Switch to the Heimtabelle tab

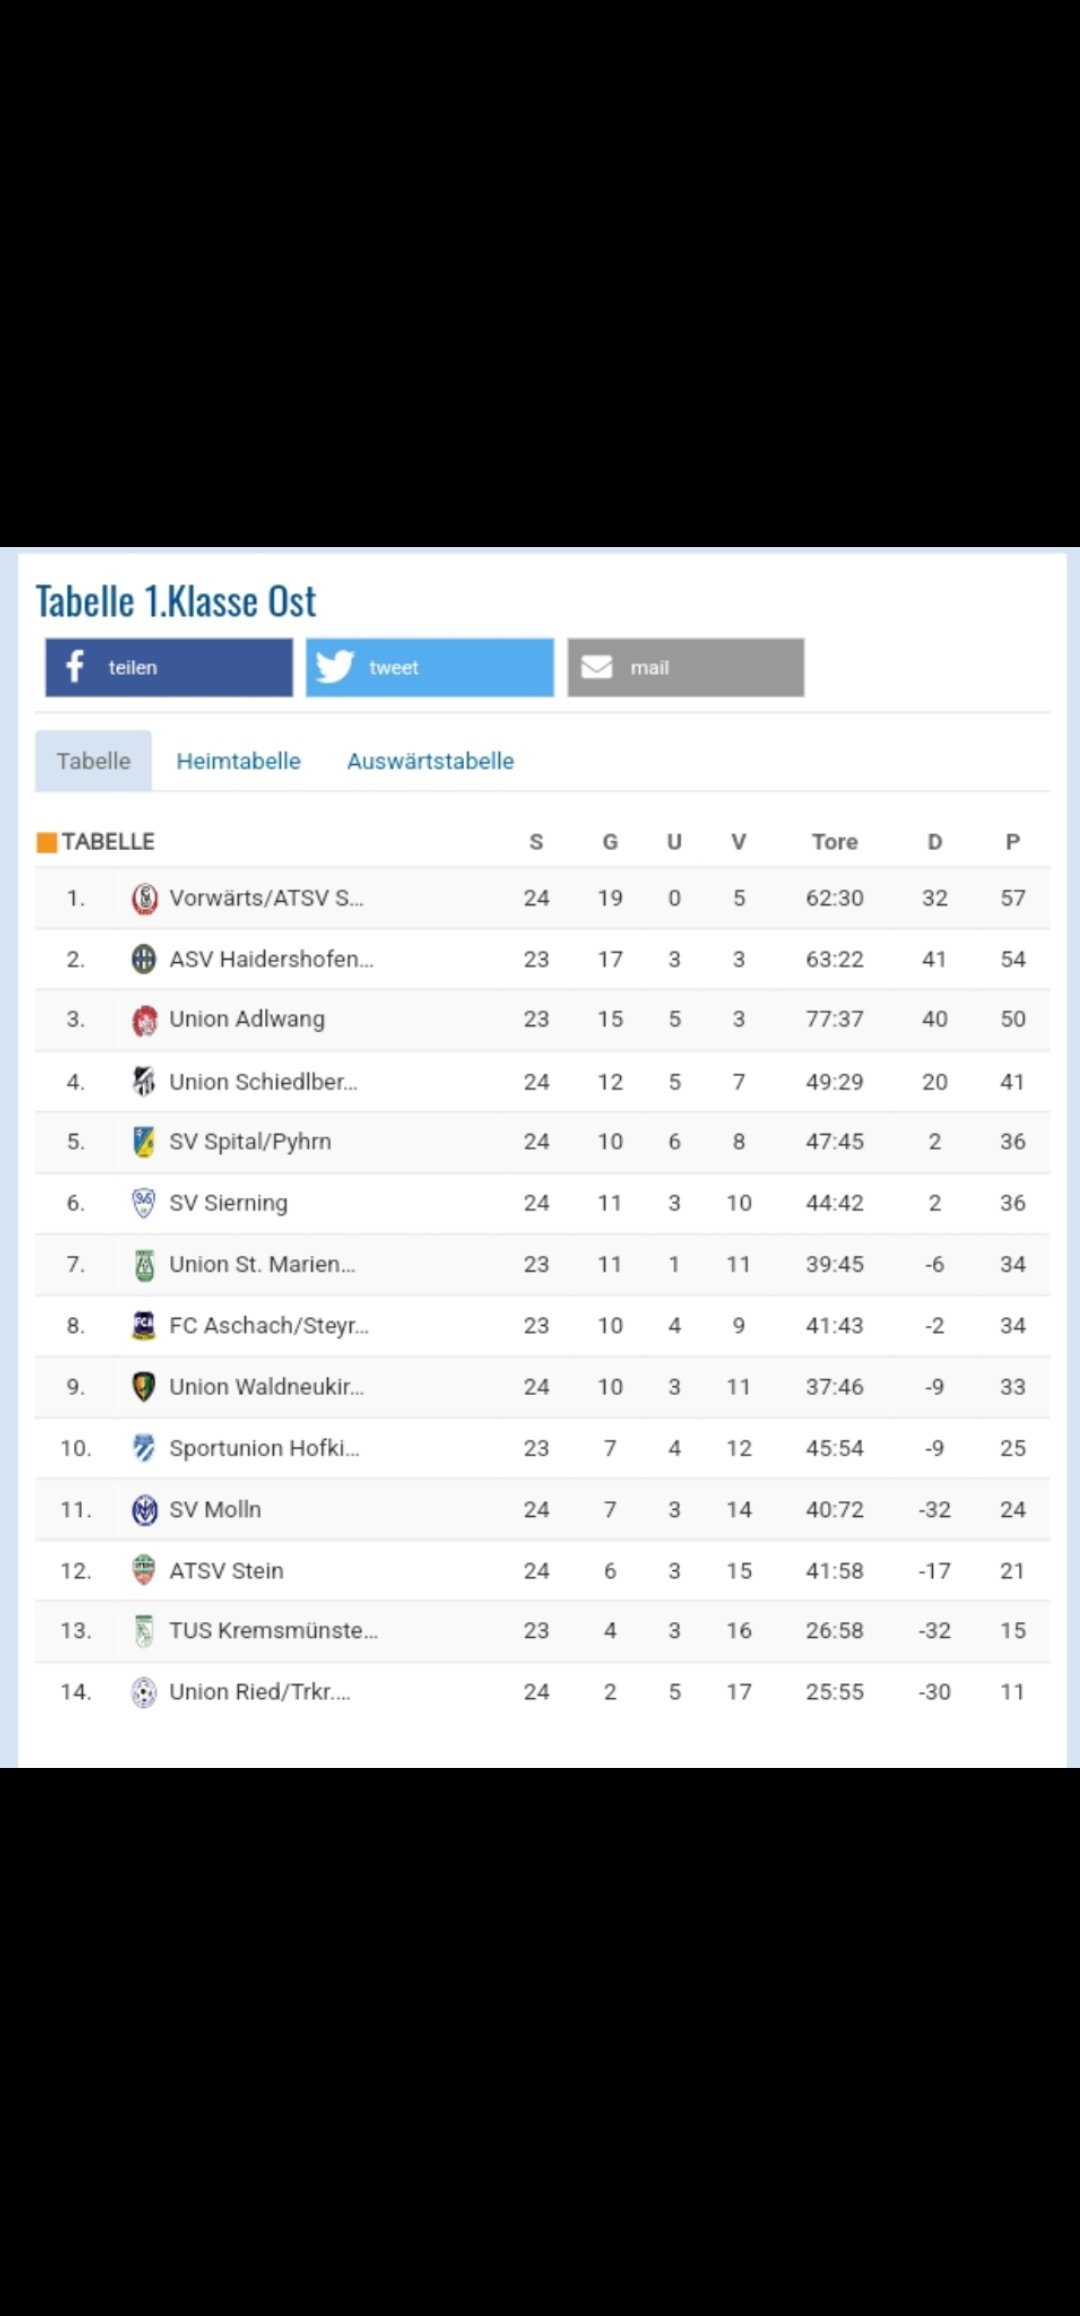point(238,761)
